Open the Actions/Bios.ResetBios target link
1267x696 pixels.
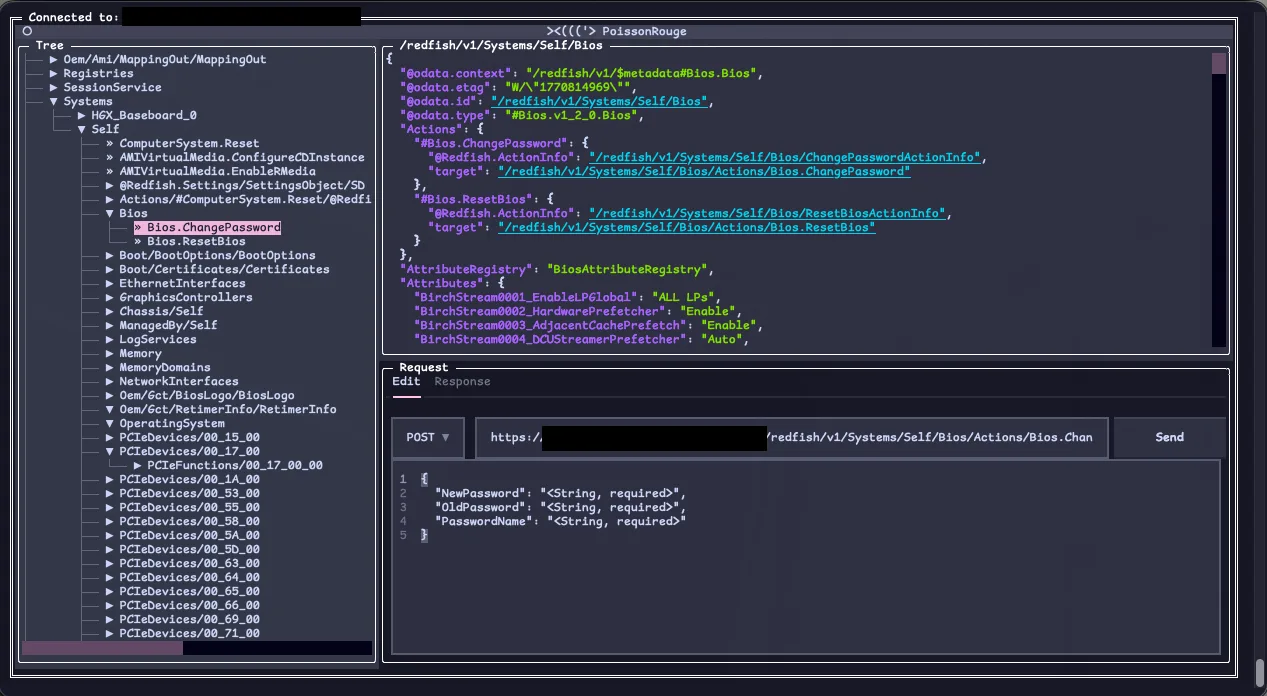tap(686, 227)
